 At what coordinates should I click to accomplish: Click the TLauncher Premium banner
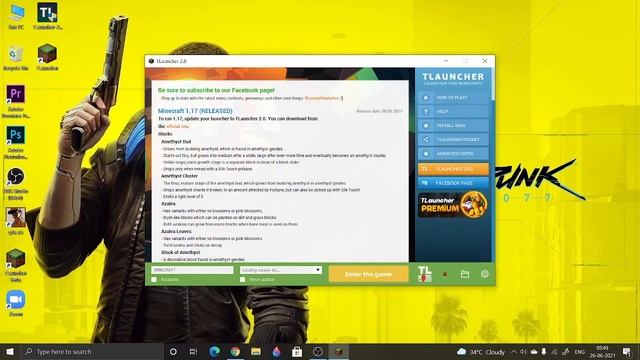point(453,204)
